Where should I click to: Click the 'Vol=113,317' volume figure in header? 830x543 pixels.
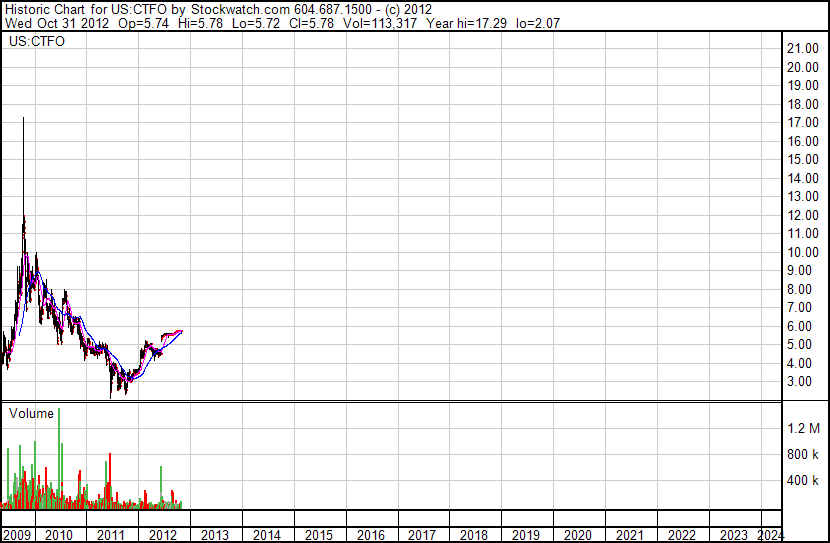click(x=380, y=23)
